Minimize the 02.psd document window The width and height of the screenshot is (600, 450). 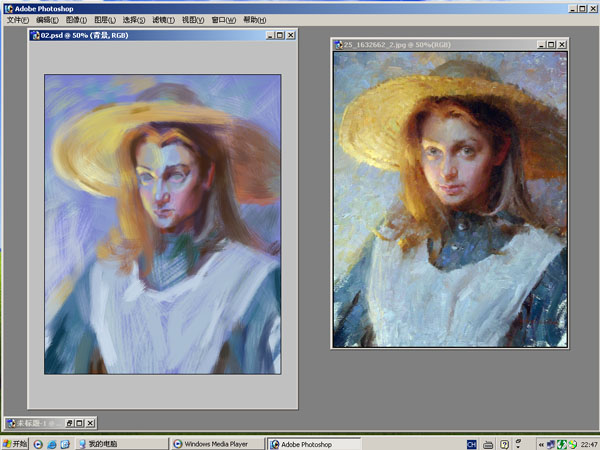[271, 36]
